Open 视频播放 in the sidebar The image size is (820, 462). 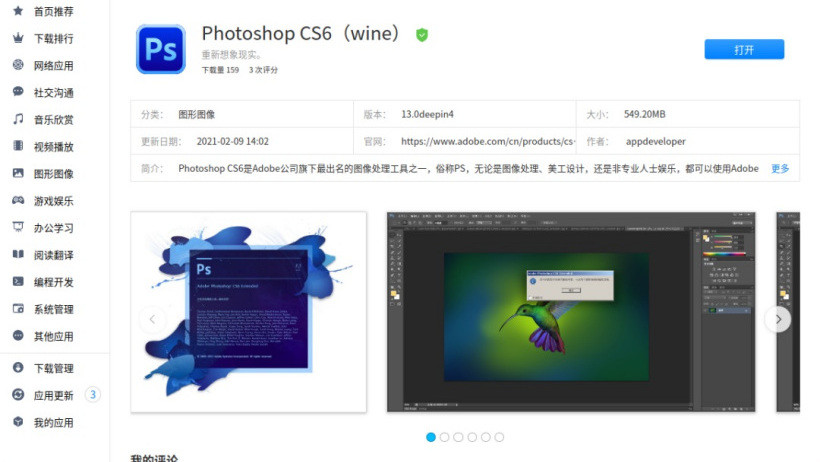pyautogui.click(x=54, y=147)
